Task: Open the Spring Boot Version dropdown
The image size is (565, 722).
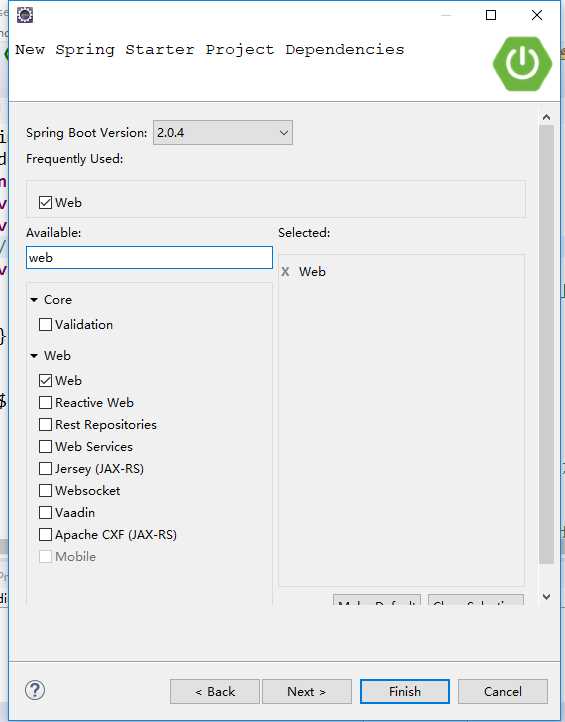Action: 223,133
